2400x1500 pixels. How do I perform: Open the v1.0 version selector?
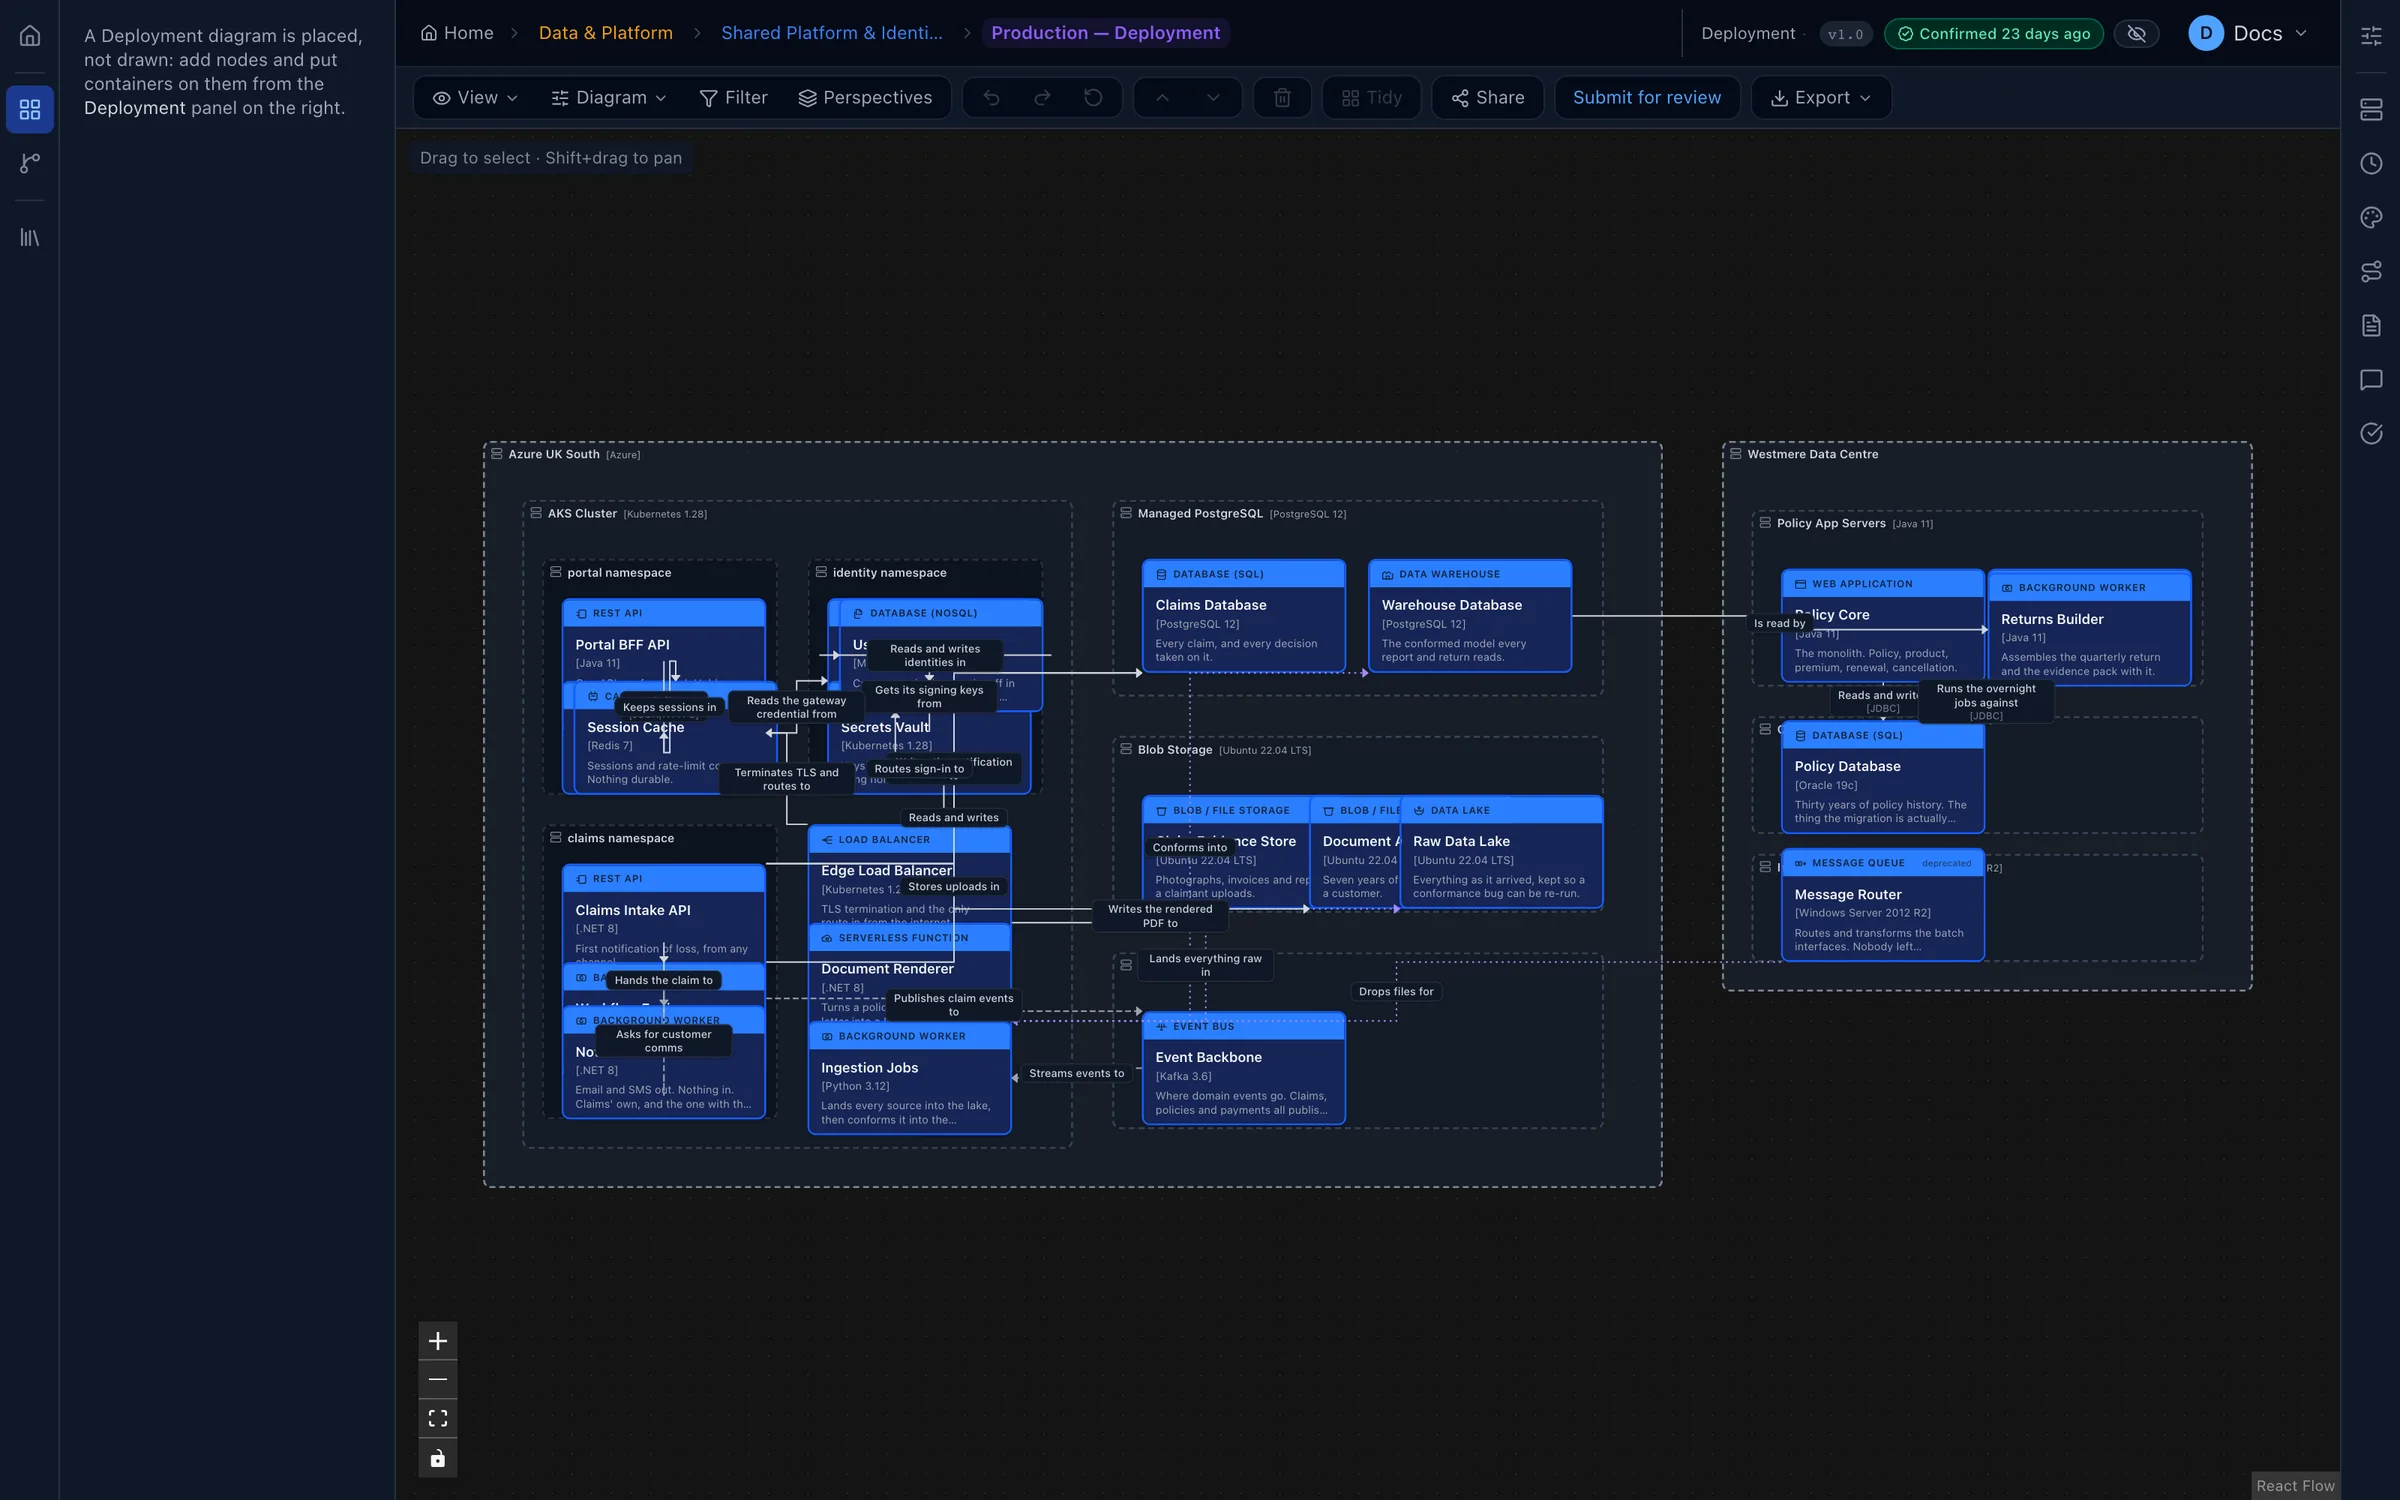(x=1845, y=34)
